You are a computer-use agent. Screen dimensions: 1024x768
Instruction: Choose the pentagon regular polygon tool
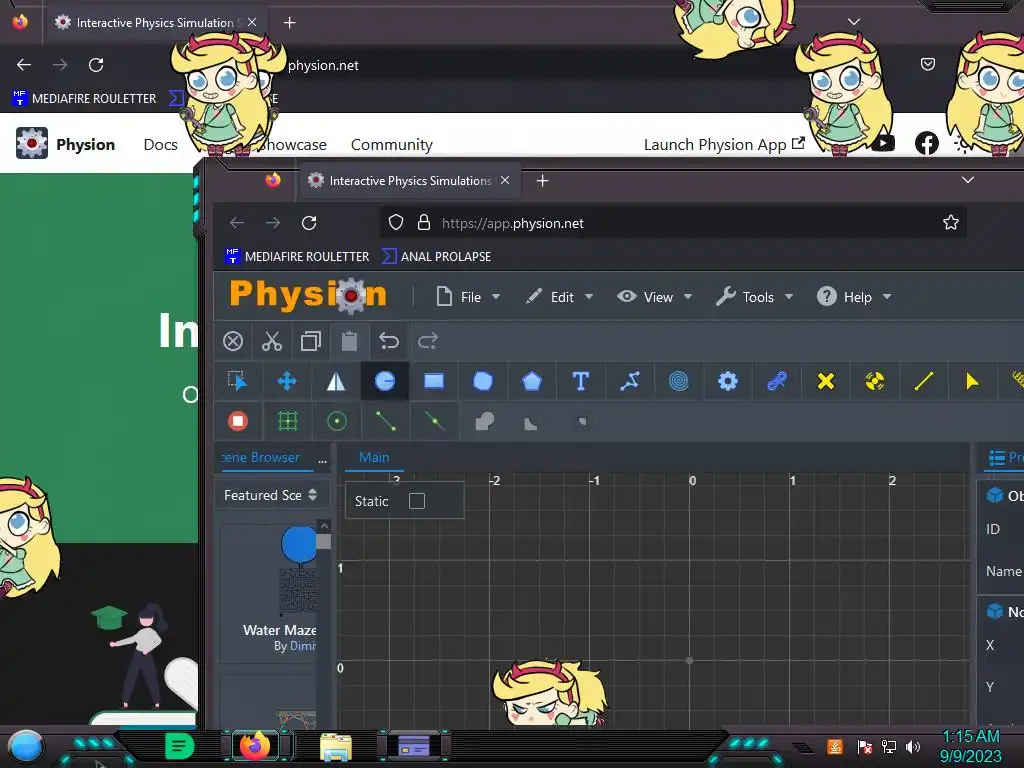click(x=532, y=381)
